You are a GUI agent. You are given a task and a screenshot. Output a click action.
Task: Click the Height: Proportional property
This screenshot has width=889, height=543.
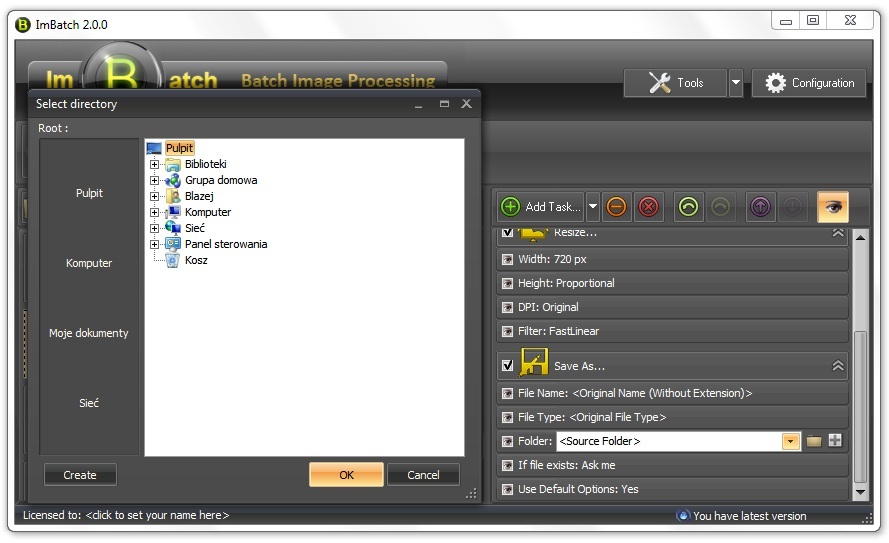click(x=672, y=283)
